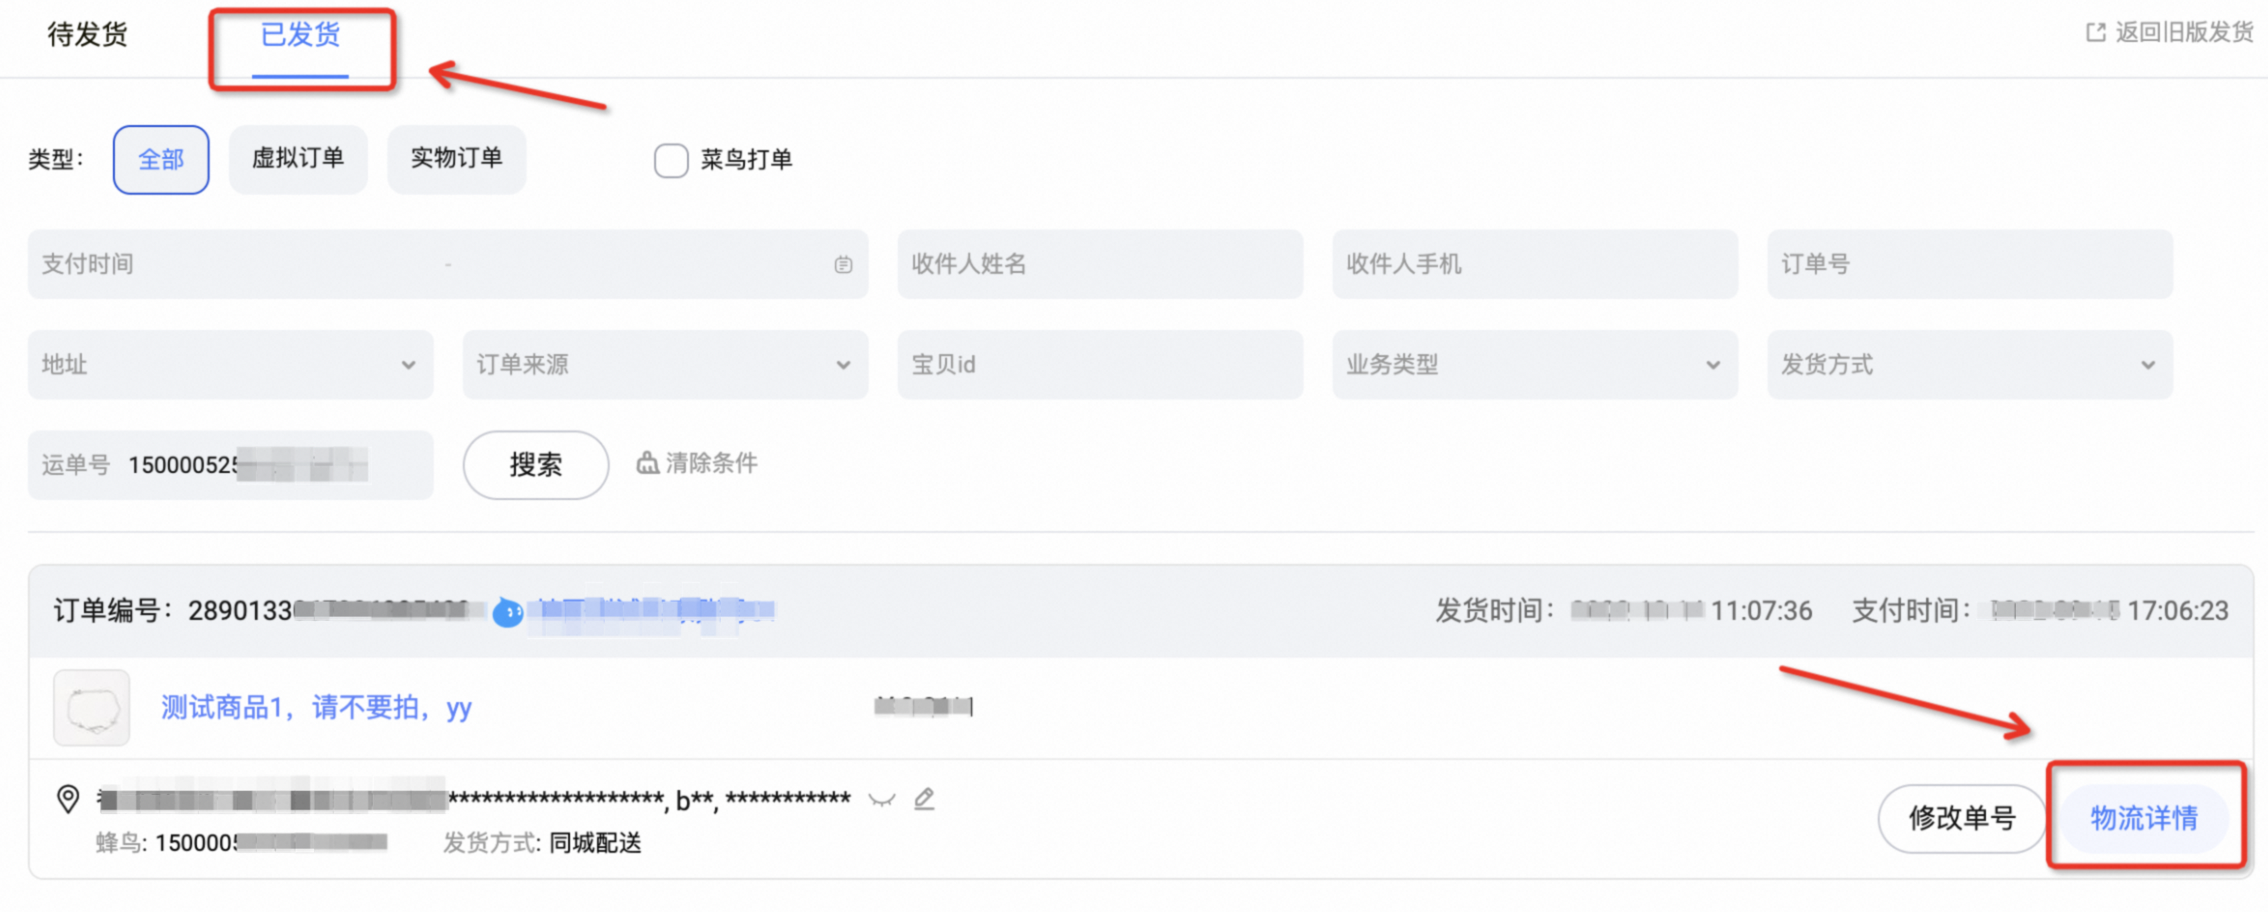Enable the 菜鸟打单 checkbox
2268x912 pixels.
(x=671, y=160)
